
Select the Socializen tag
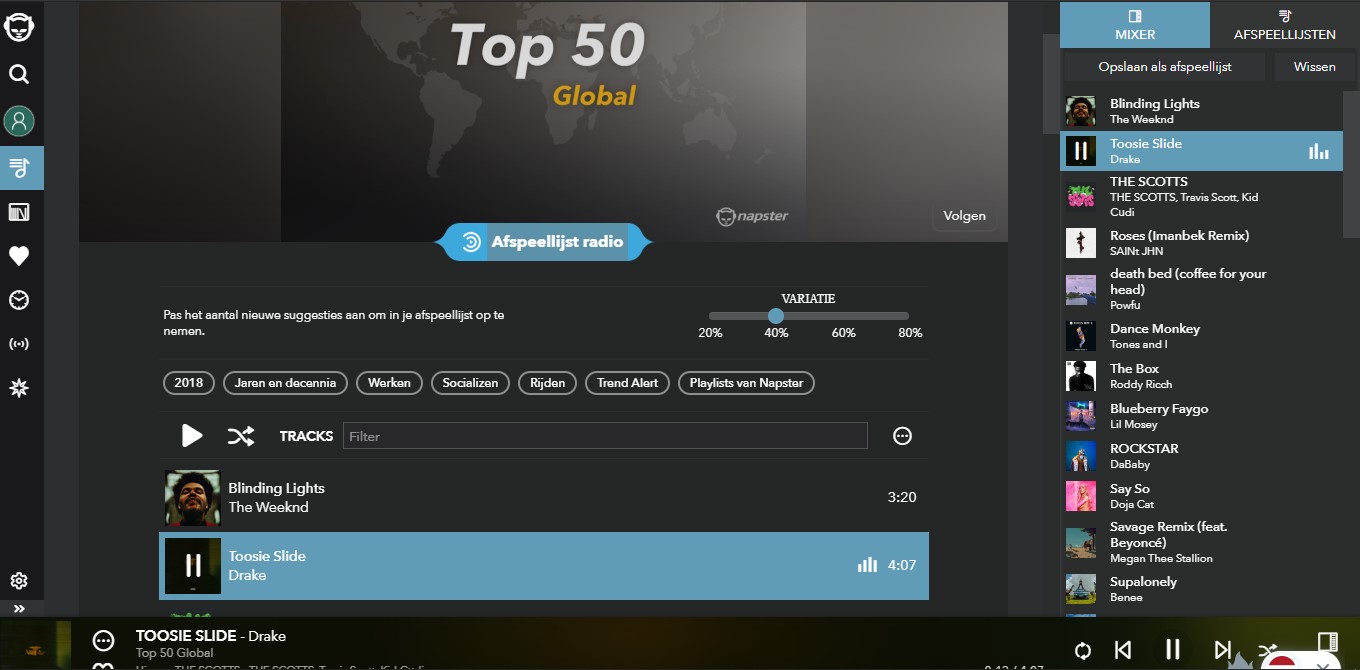(470, 383)
